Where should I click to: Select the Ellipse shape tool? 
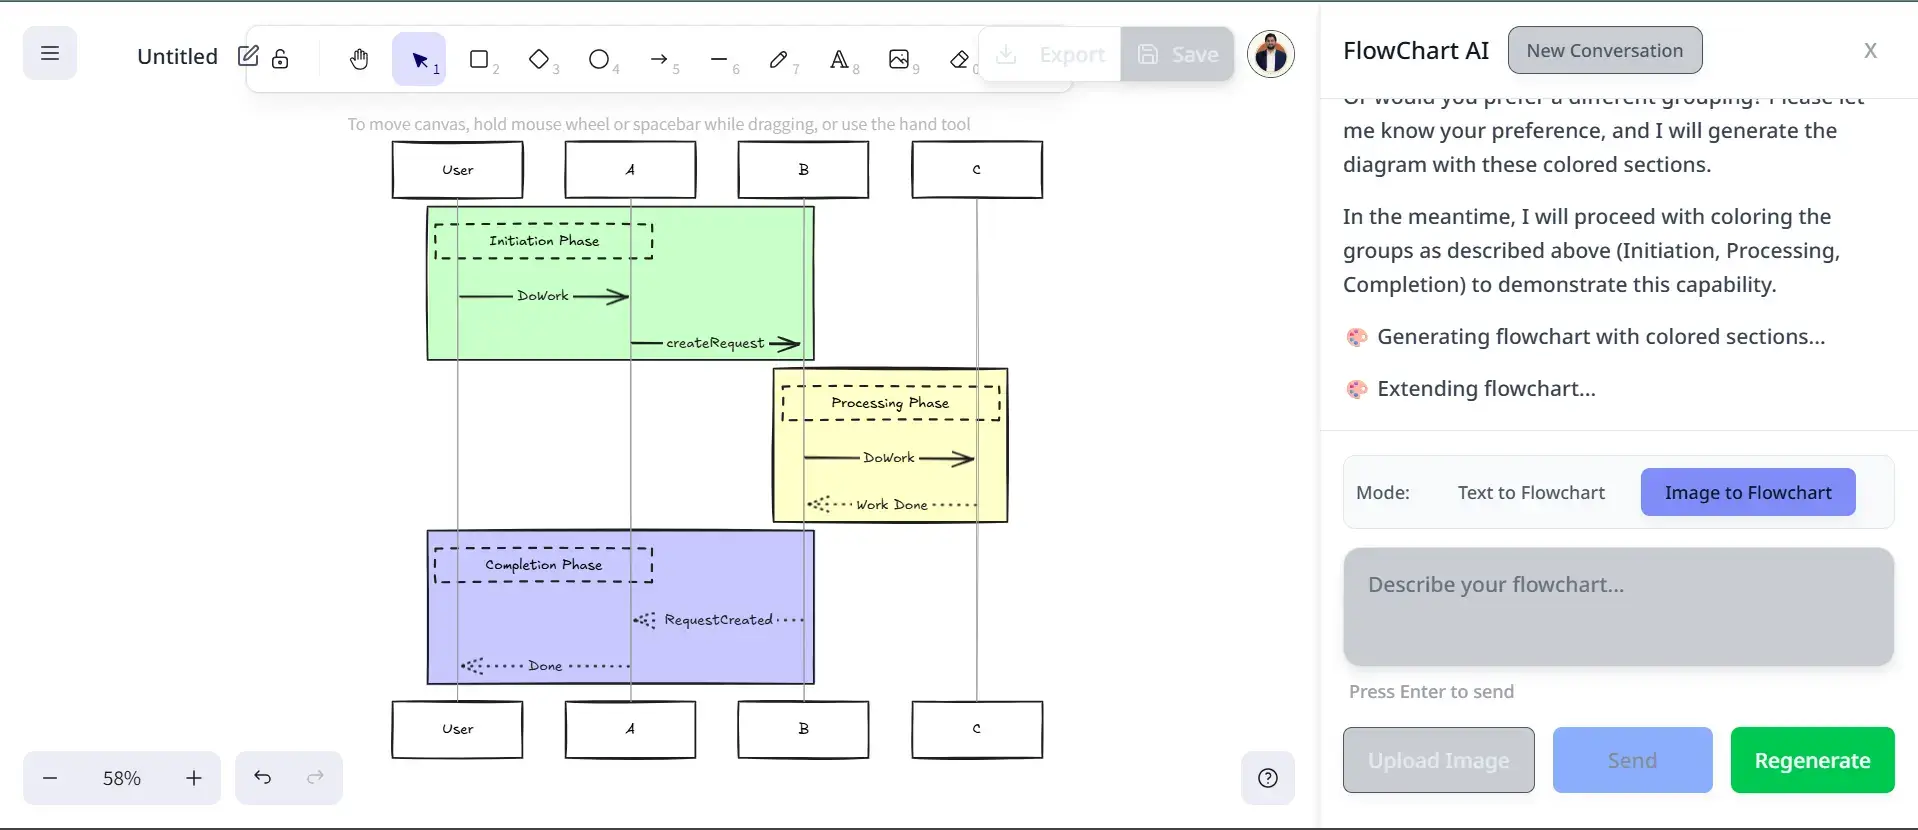pyautogui.click(x=599, y=60)
